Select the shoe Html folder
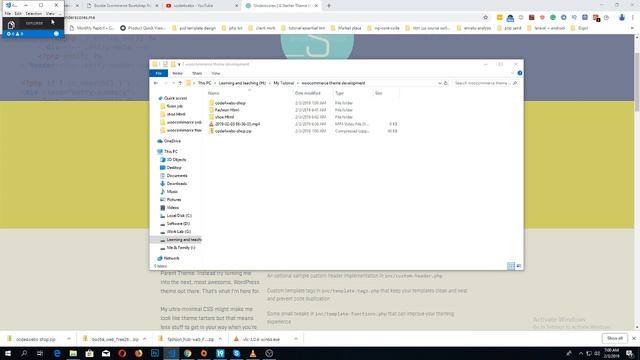Image resolution: width=640 pixels, height=360 pixels. click(x=224, y=117)
